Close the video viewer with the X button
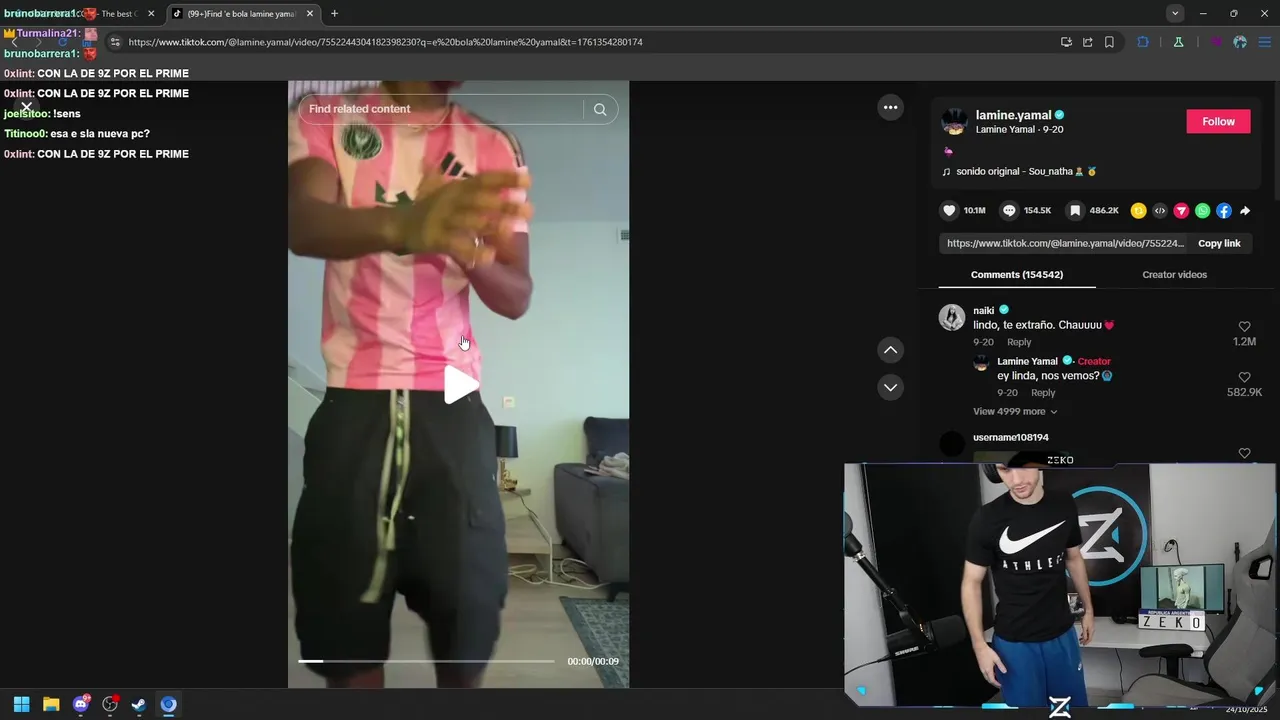Screen dimensions: 1280x720 (27, 107)
